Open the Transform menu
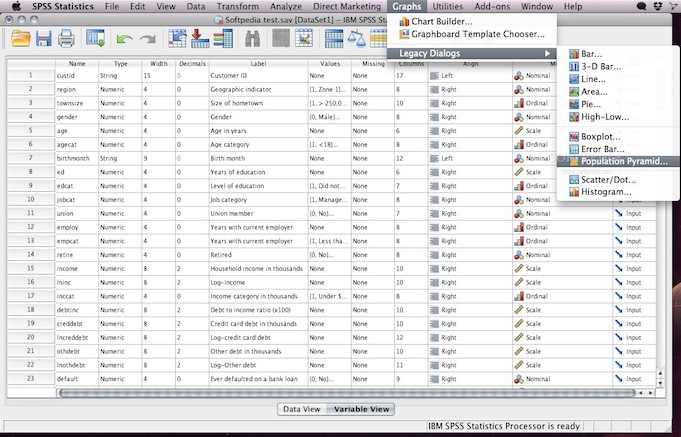Viewport: 681px width, 437px height. 238,6
